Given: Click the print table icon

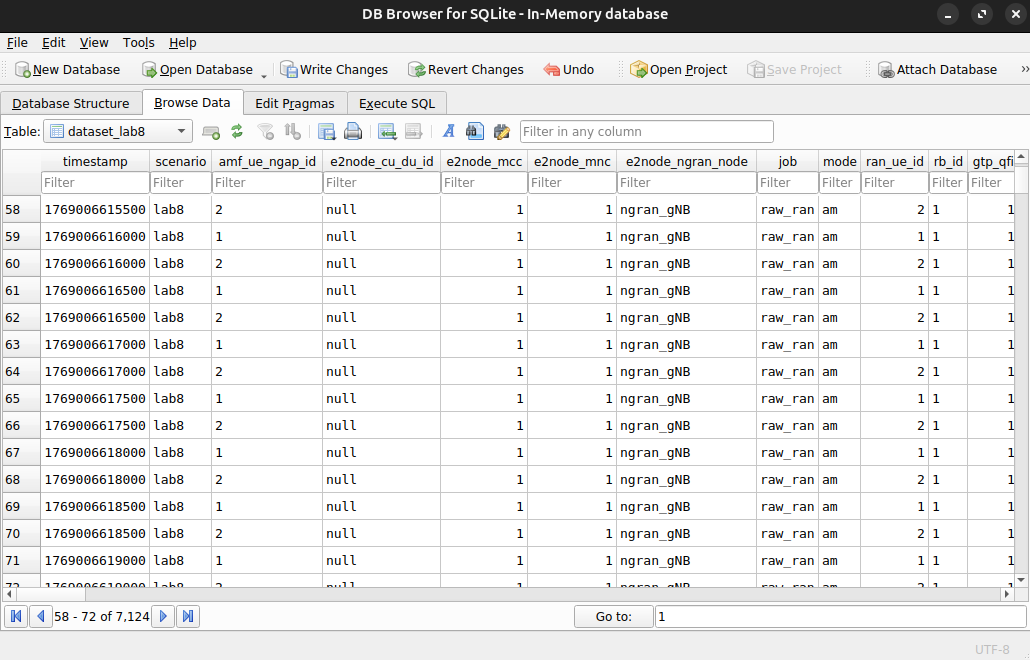Looking at the screenshot, I should pyautogui.click(x=353, y=131).
